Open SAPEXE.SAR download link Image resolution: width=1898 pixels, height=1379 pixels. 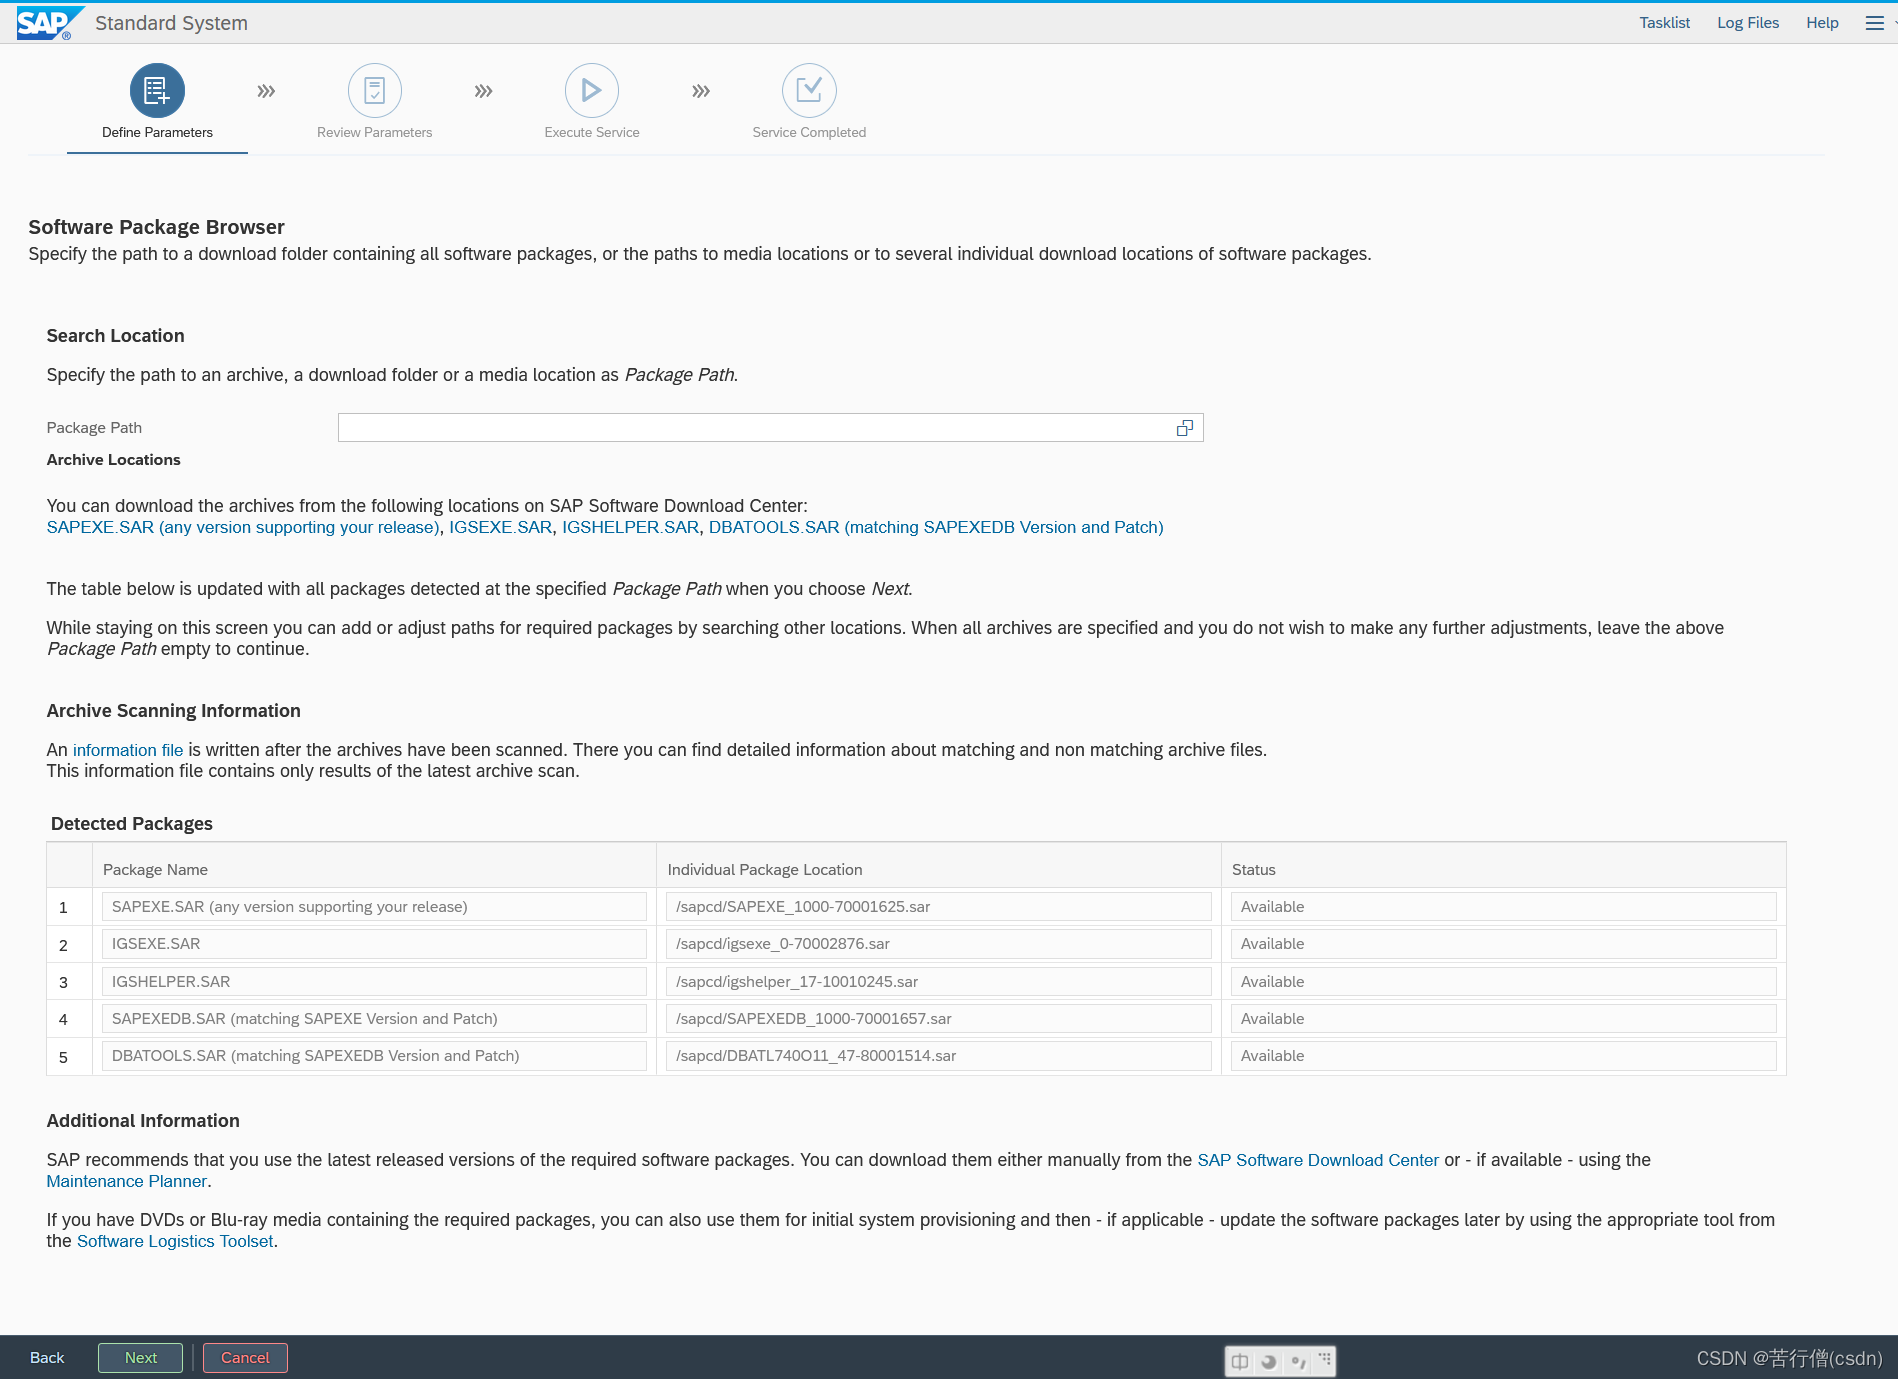pyautogui.click(x=243, y=527)
